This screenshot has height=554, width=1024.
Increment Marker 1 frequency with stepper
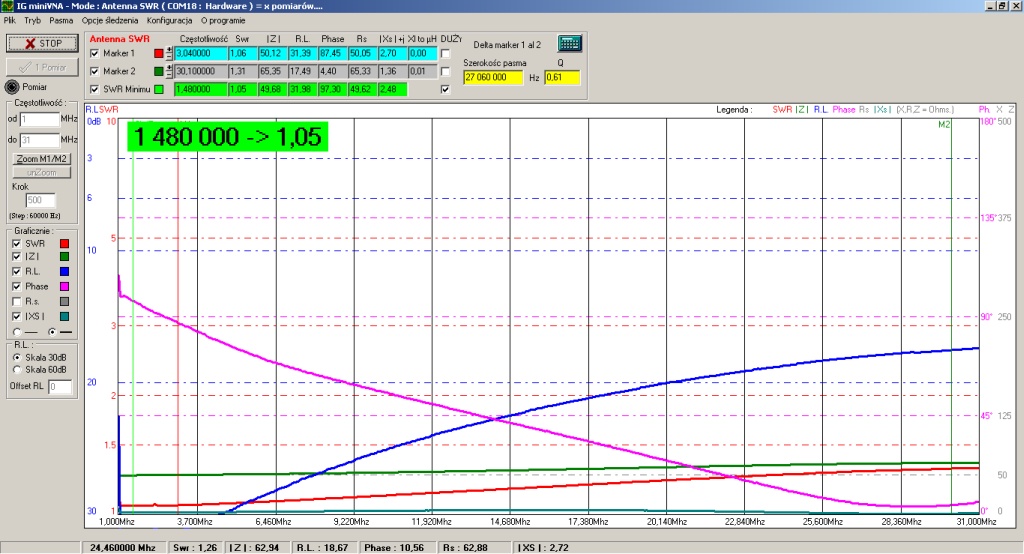coord(169,50)
